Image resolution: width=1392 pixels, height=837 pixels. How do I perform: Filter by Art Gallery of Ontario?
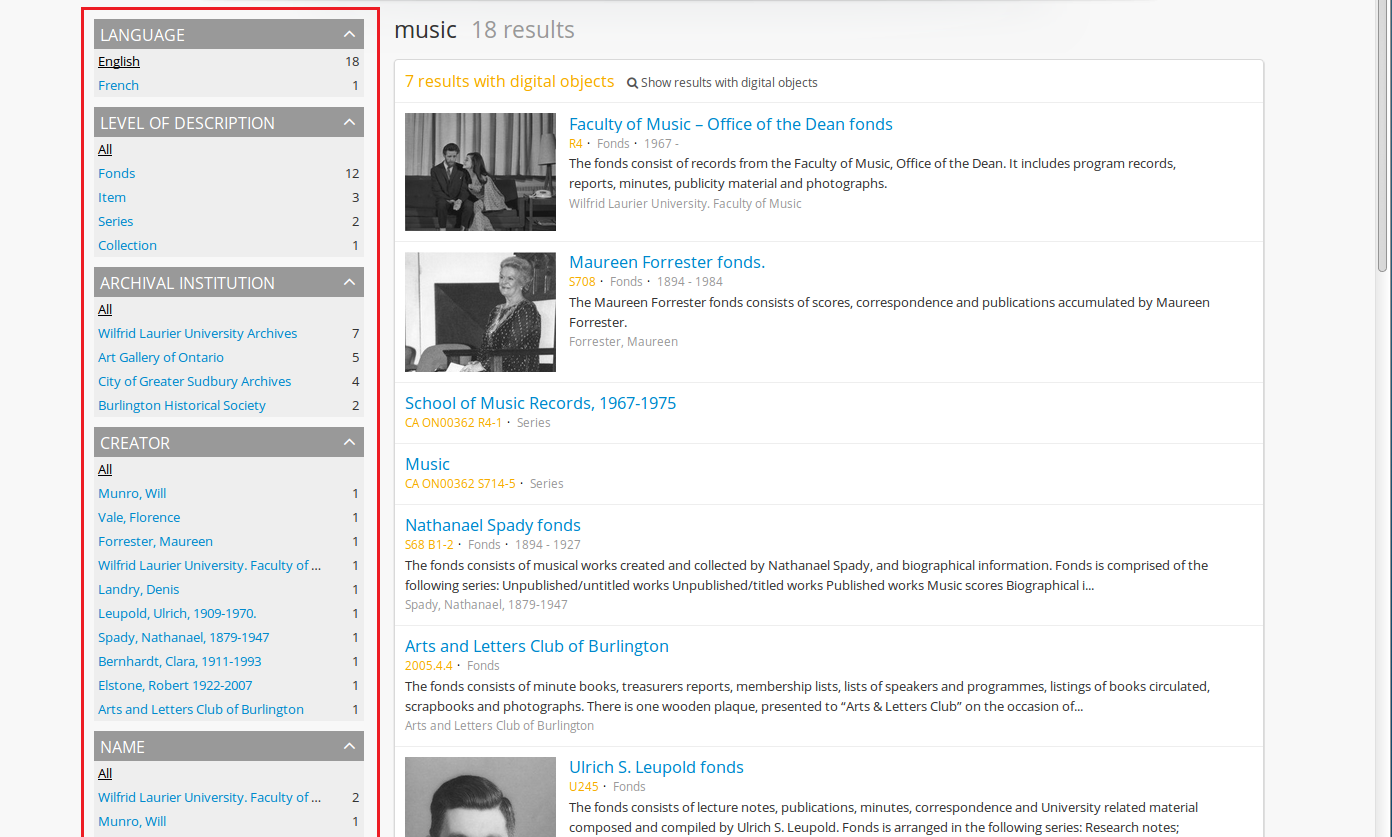(161, 358)
